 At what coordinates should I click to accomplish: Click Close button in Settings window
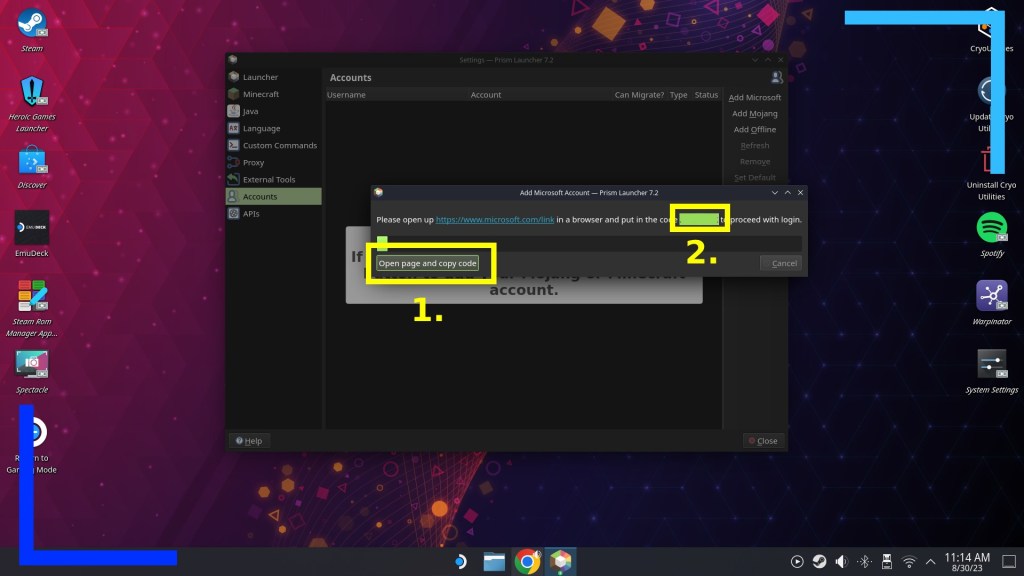763,441
